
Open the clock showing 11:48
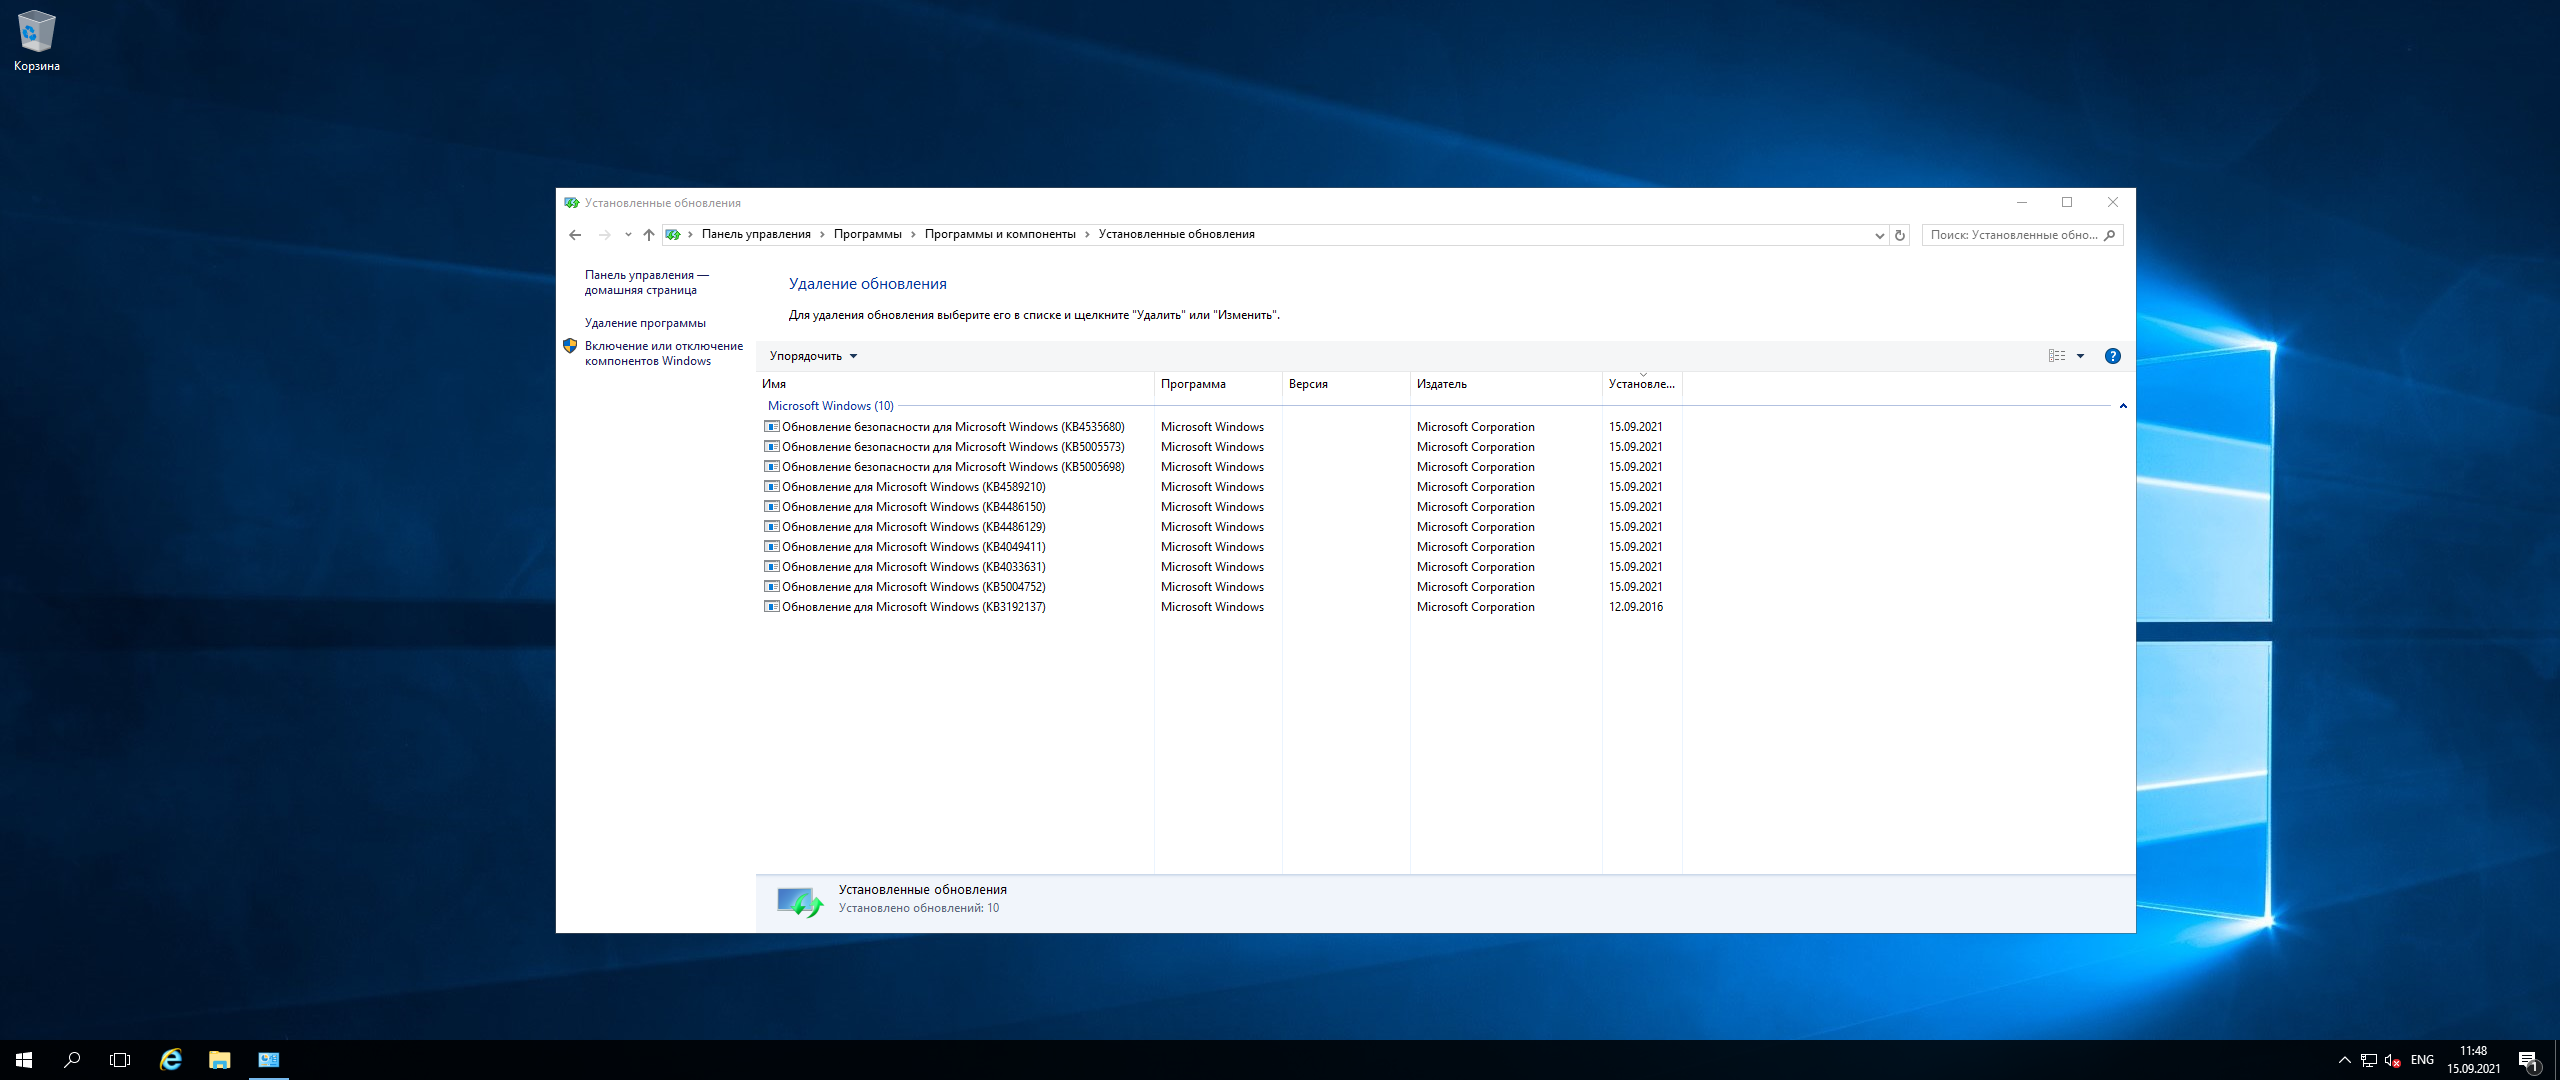2474,1060
